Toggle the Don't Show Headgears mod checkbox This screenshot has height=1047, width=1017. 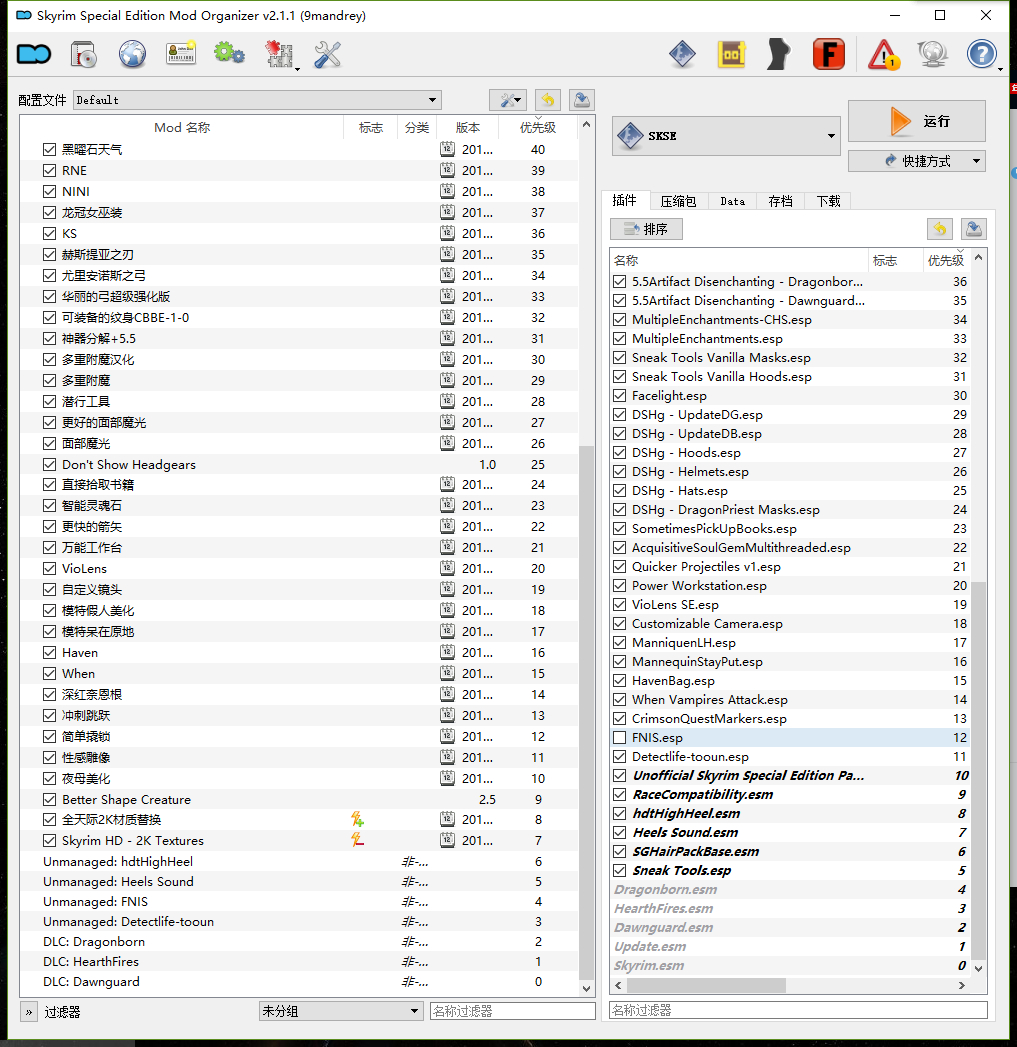tap(49, 464)
